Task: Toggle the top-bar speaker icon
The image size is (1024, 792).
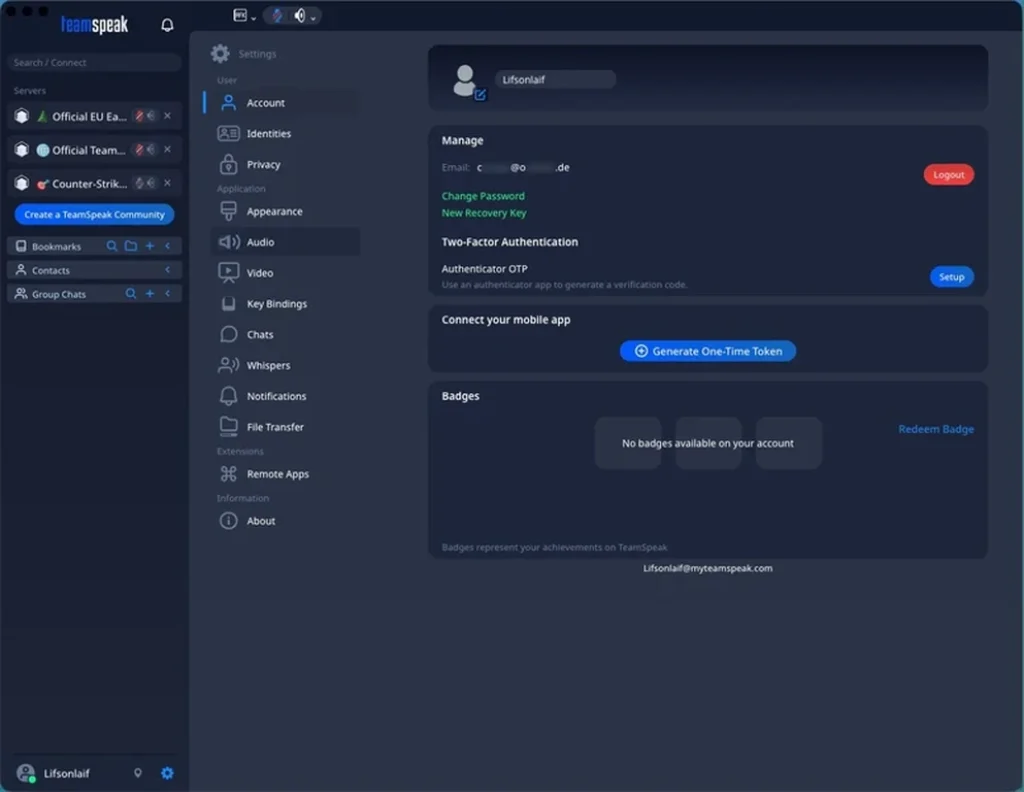Action: coord(300,16)
